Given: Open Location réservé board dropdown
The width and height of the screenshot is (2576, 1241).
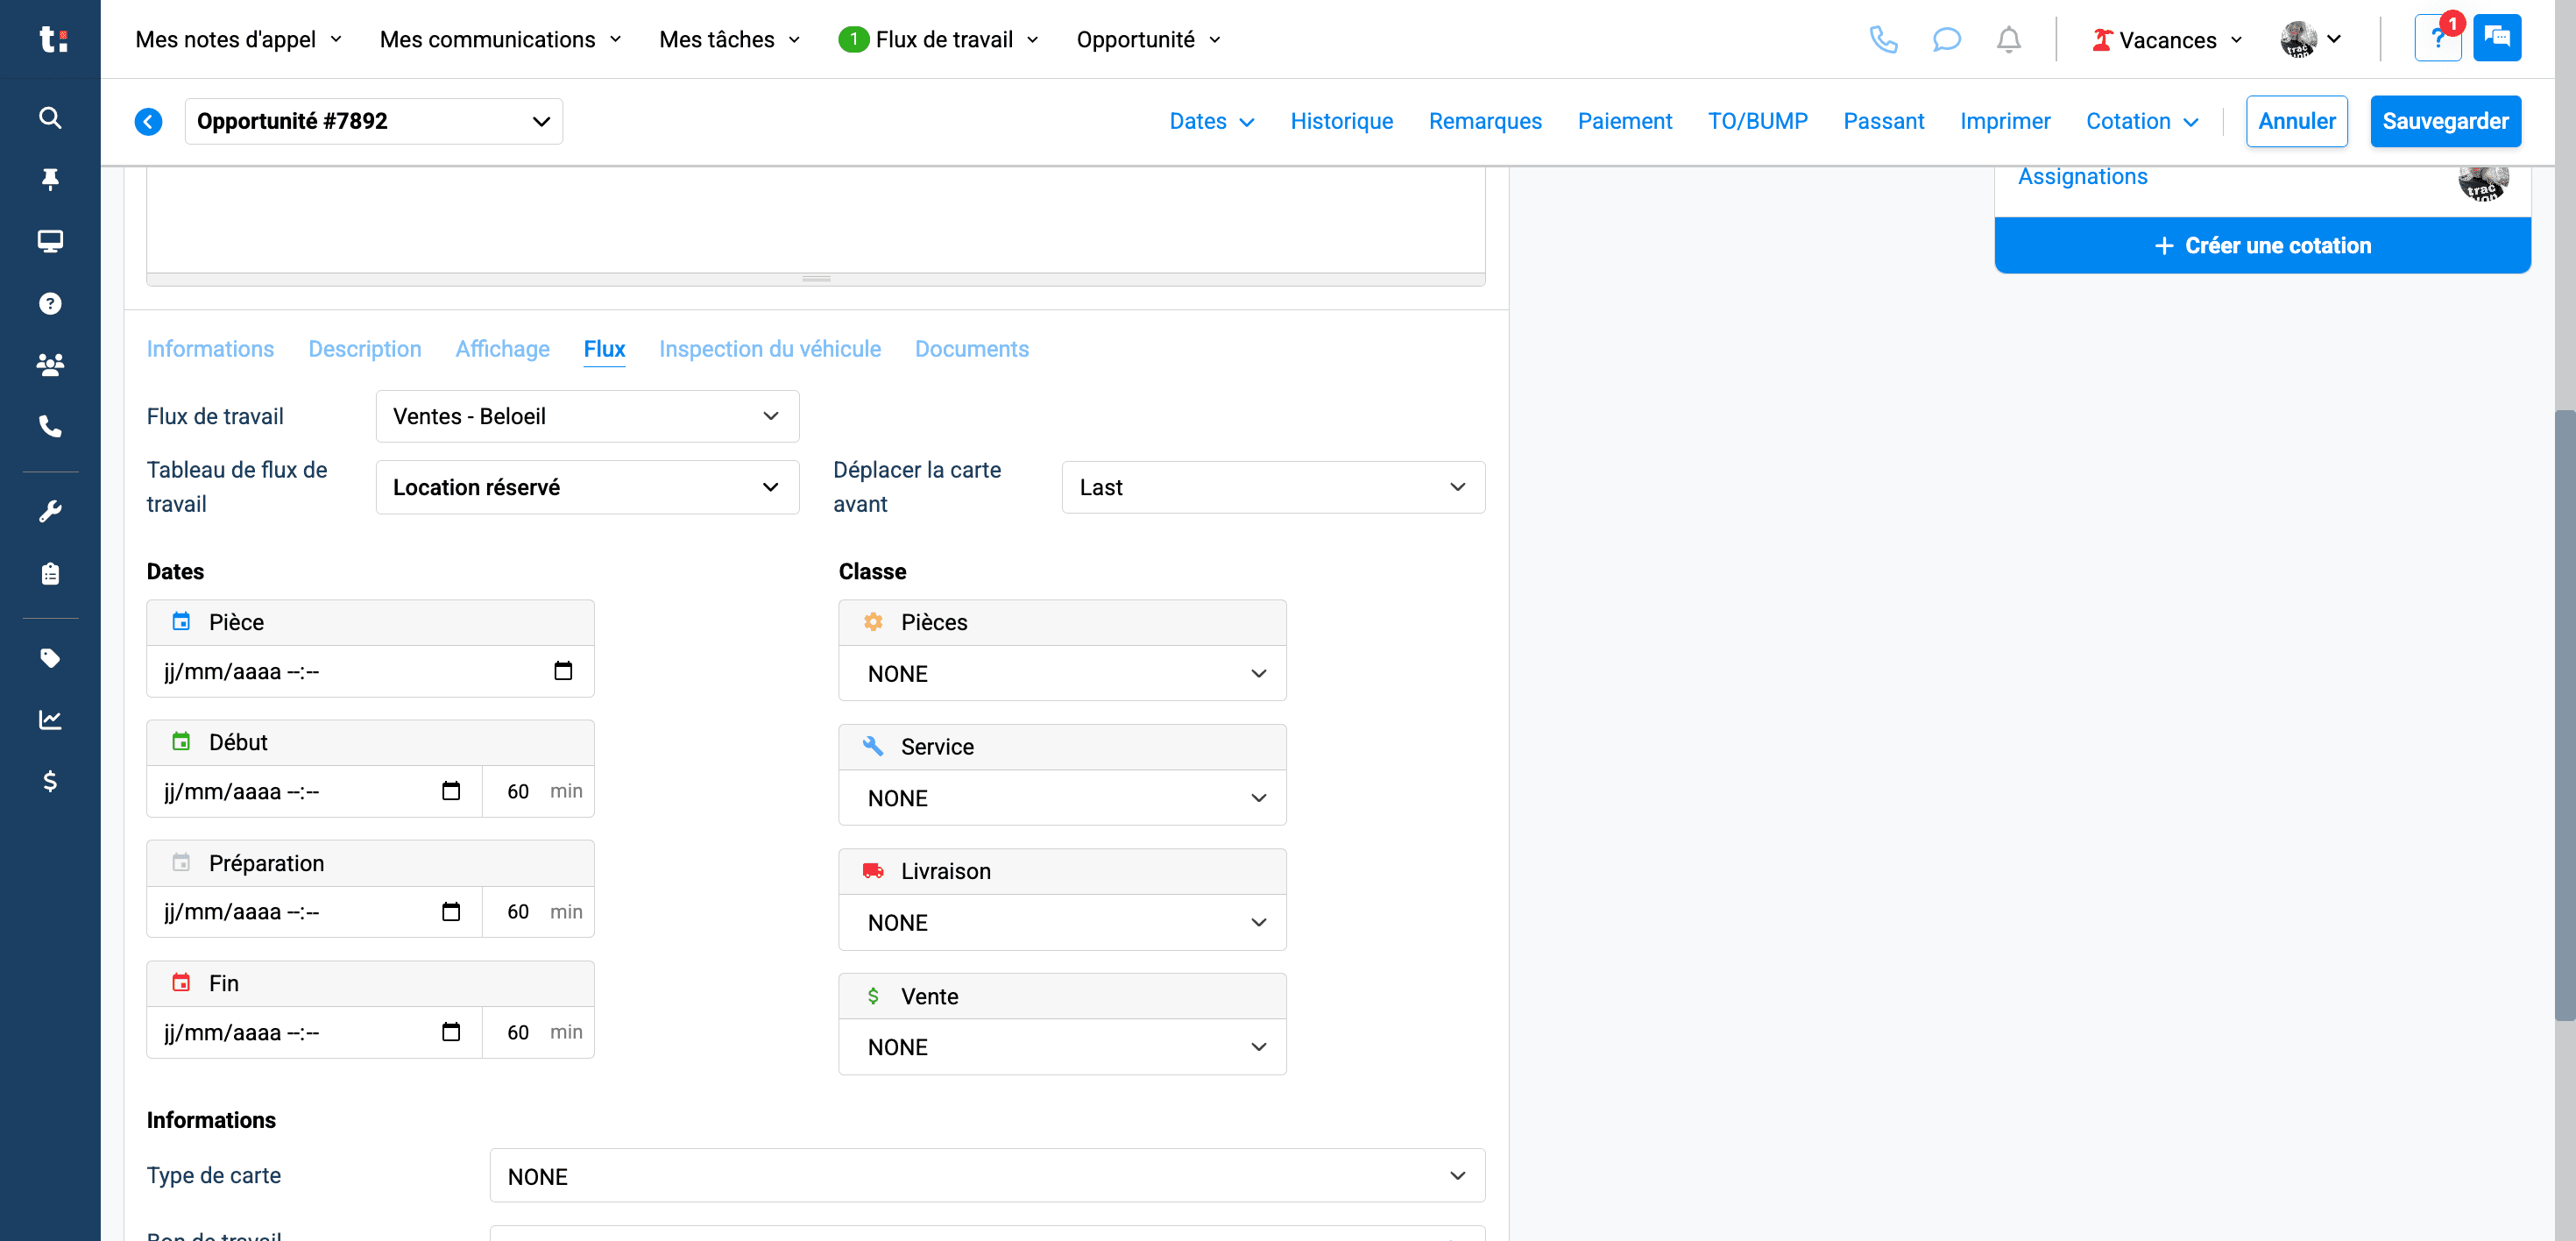Looking at the screenshot, I should [x=587, y=487].
